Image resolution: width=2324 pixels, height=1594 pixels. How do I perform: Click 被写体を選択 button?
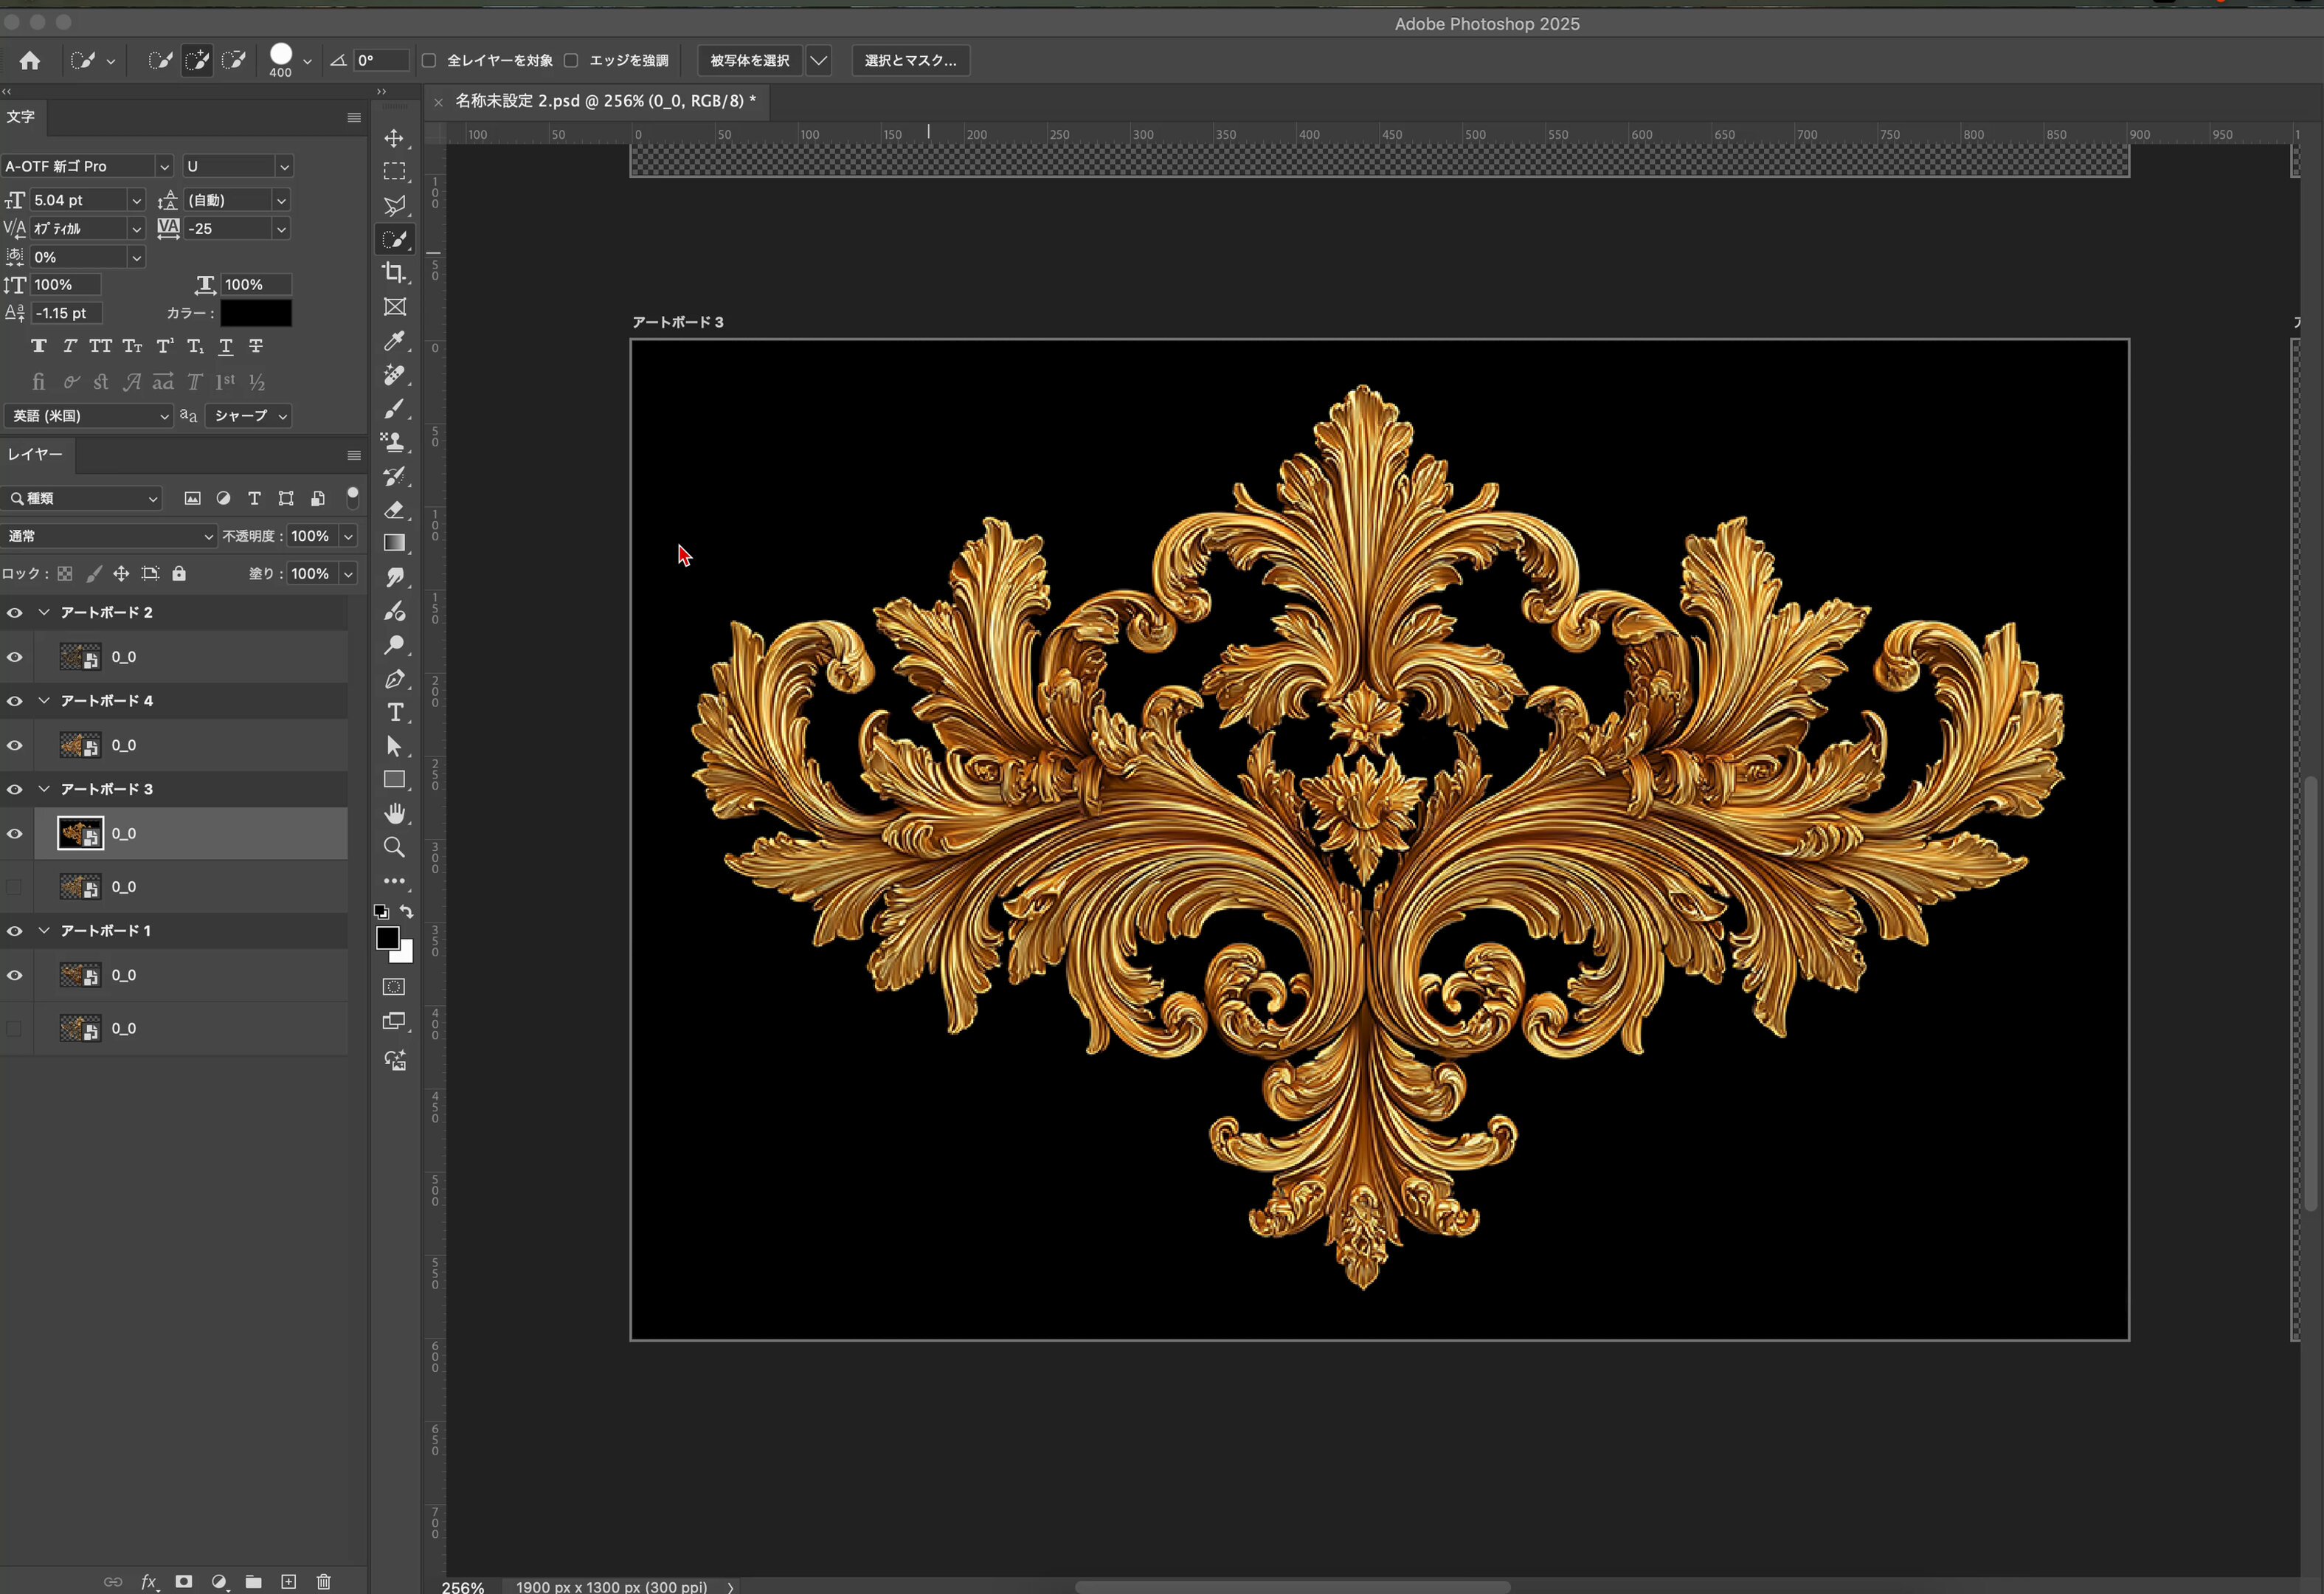[x=750, y=60]
